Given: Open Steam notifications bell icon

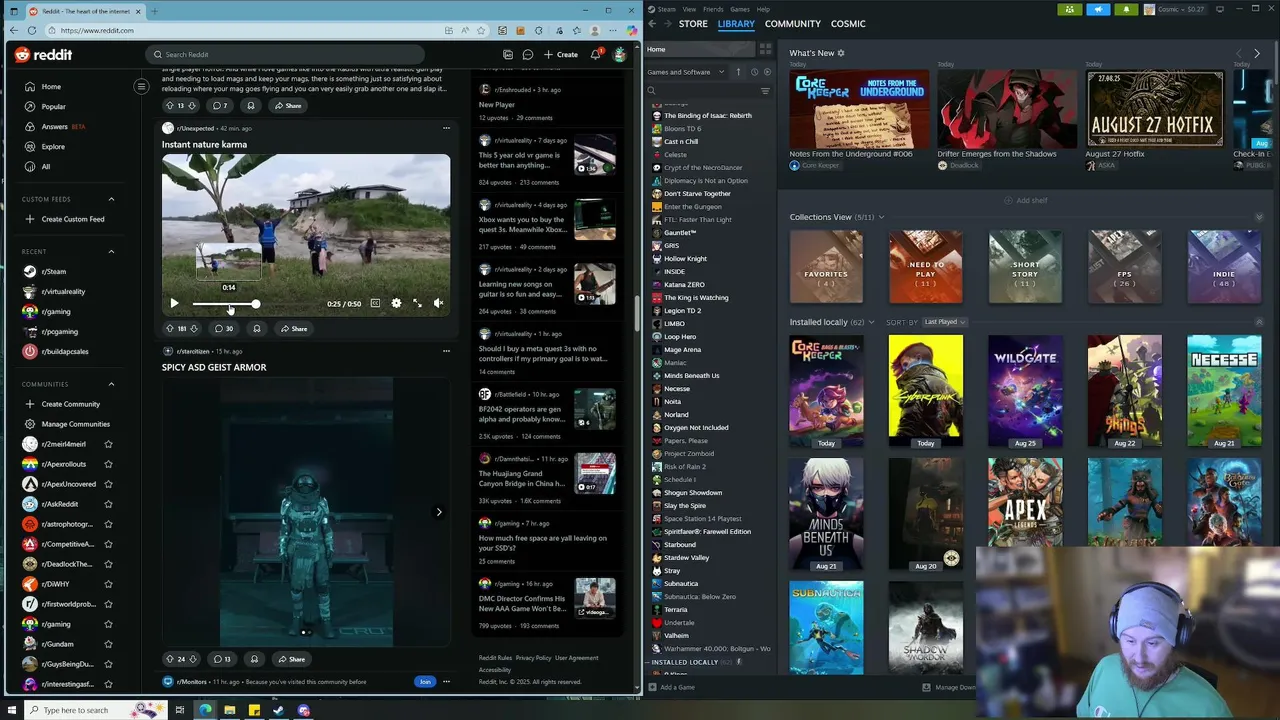Looking at the screenshot, I should [x=1126, y=9].
